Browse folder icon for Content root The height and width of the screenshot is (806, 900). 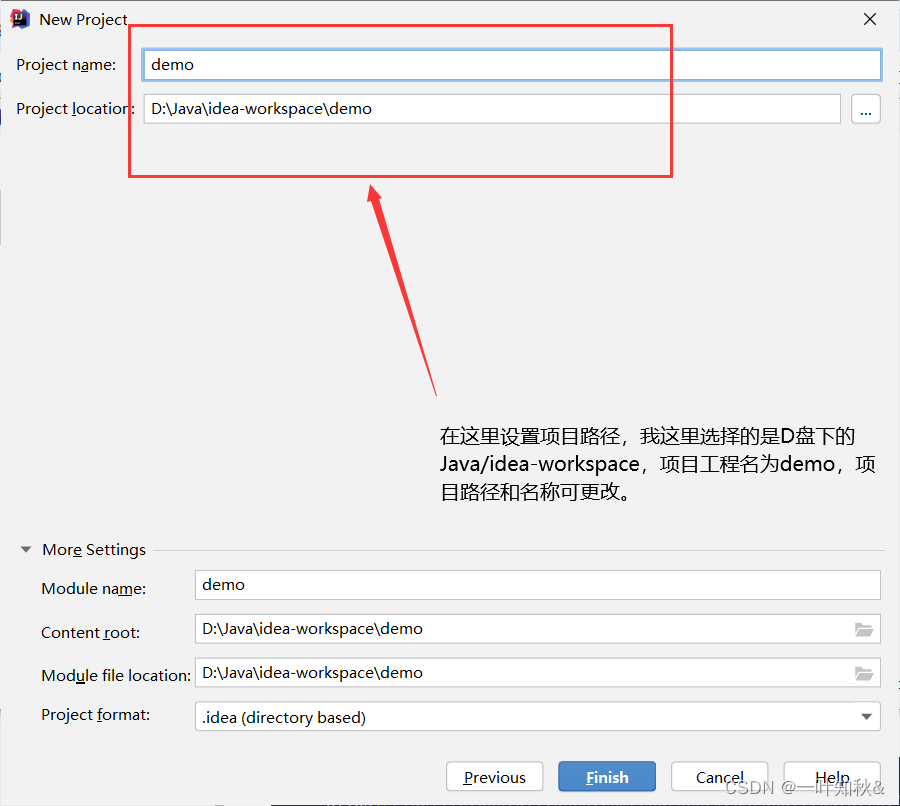click(x=864, y=629)
